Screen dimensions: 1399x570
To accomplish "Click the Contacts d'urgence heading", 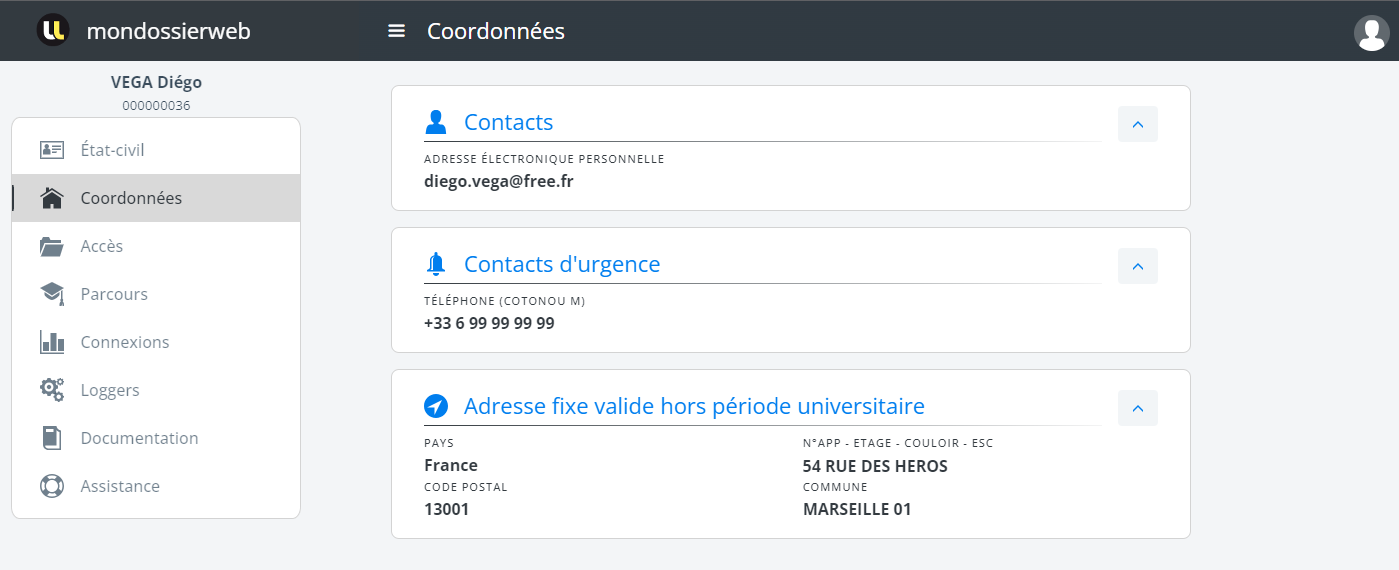I will tap(561, 264).
